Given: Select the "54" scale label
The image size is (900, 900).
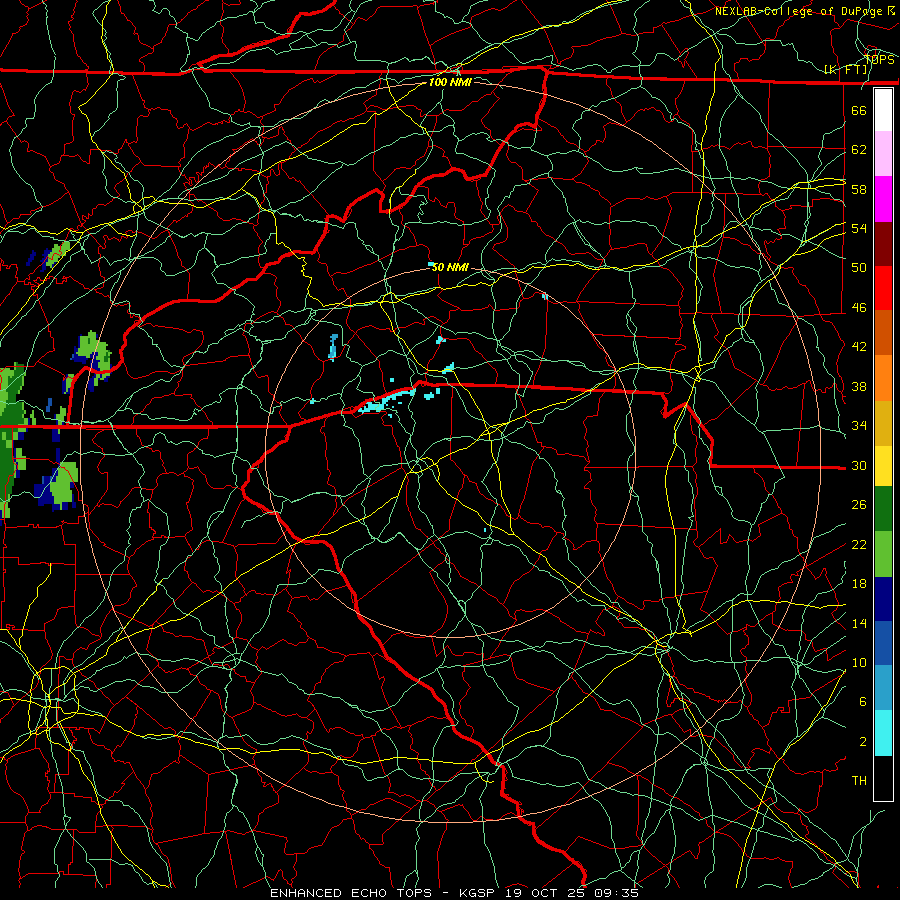Looking at the screenshot, I should click(x=859, y=228).
